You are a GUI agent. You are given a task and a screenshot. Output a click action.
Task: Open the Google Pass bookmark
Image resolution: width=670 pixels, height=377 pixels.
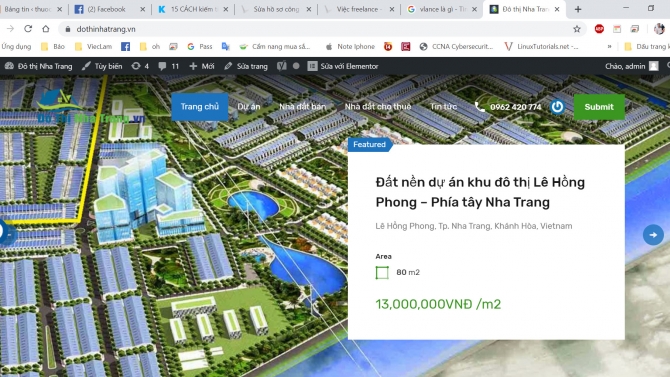coord(200,47)
